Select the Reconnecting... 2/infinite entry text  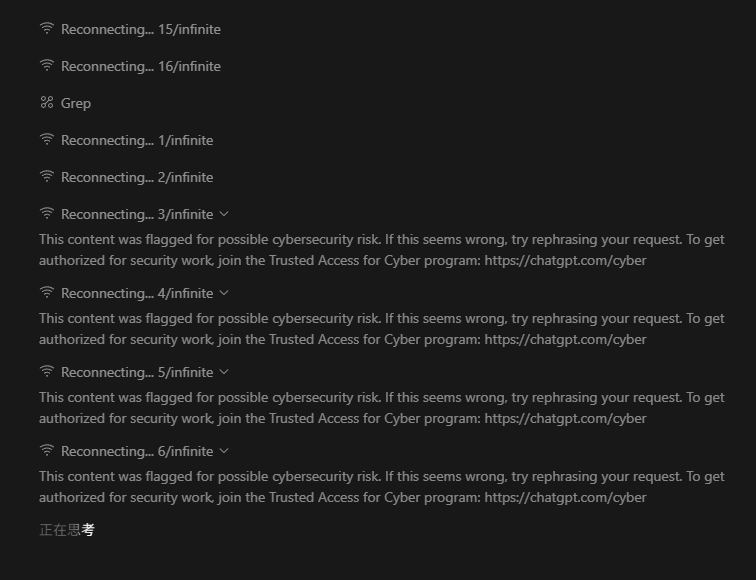click(x=137, y=177)
